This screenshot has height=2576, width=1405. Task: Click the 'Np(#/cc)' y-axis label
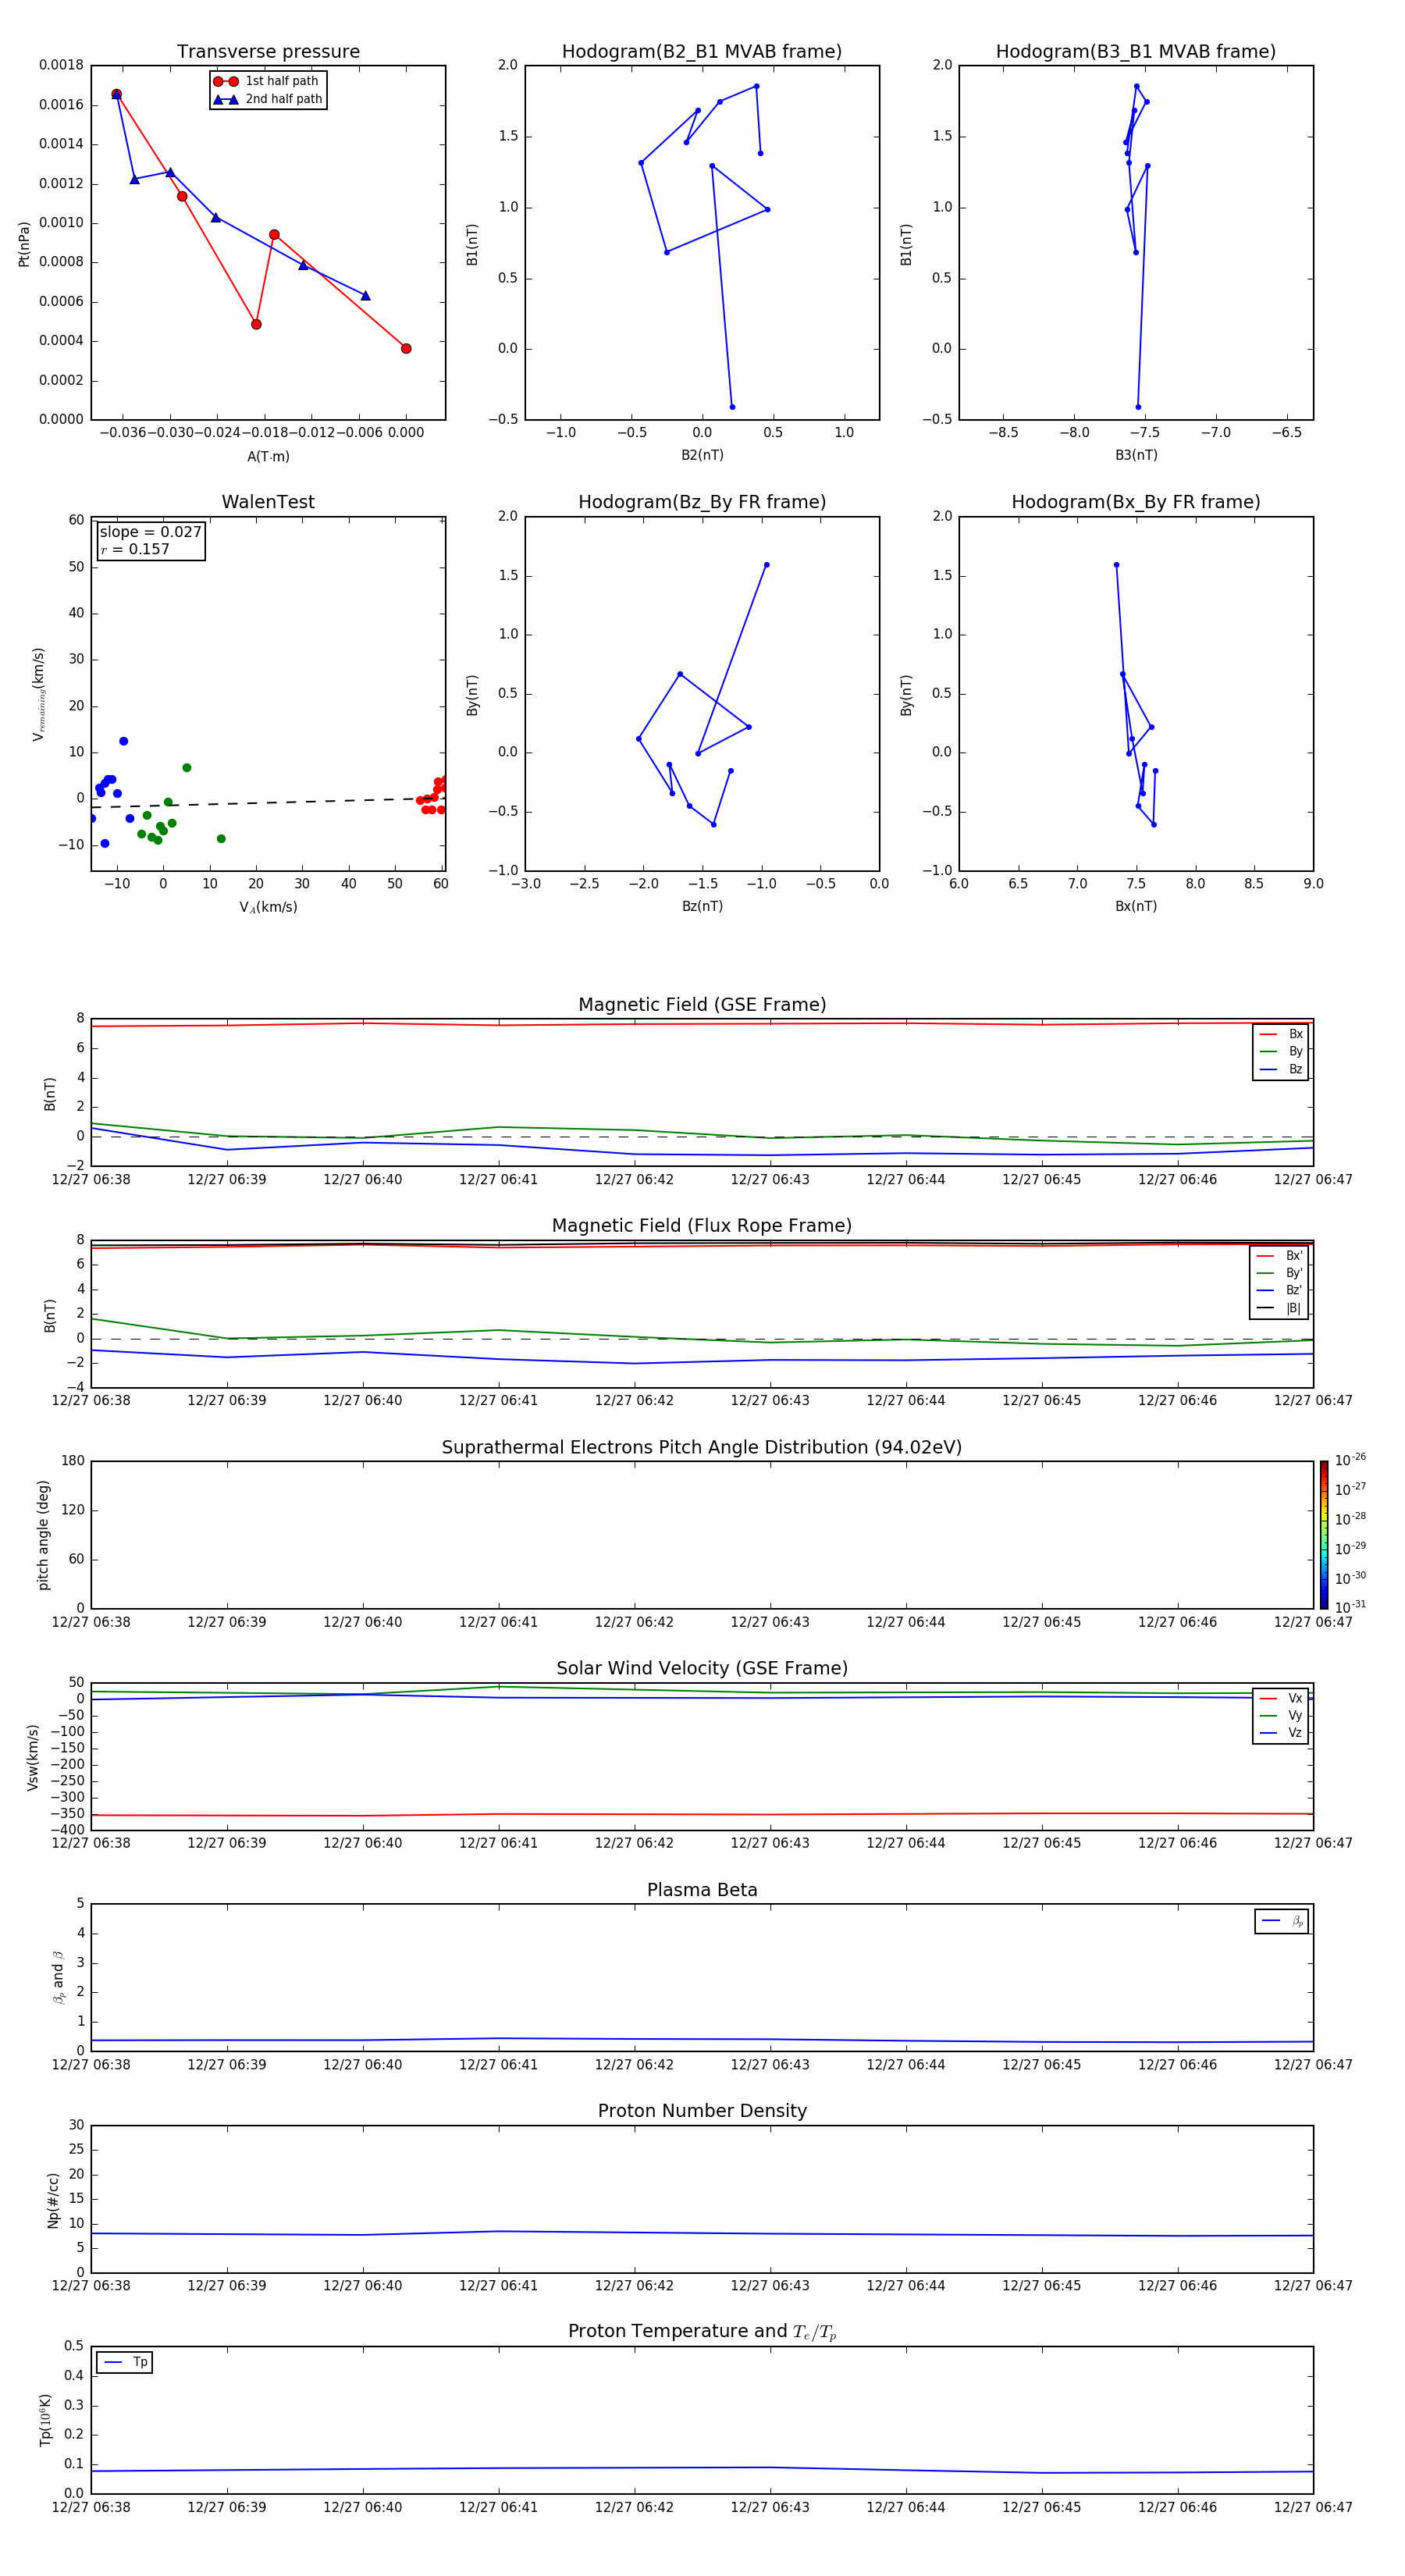tap(53, 2199)
